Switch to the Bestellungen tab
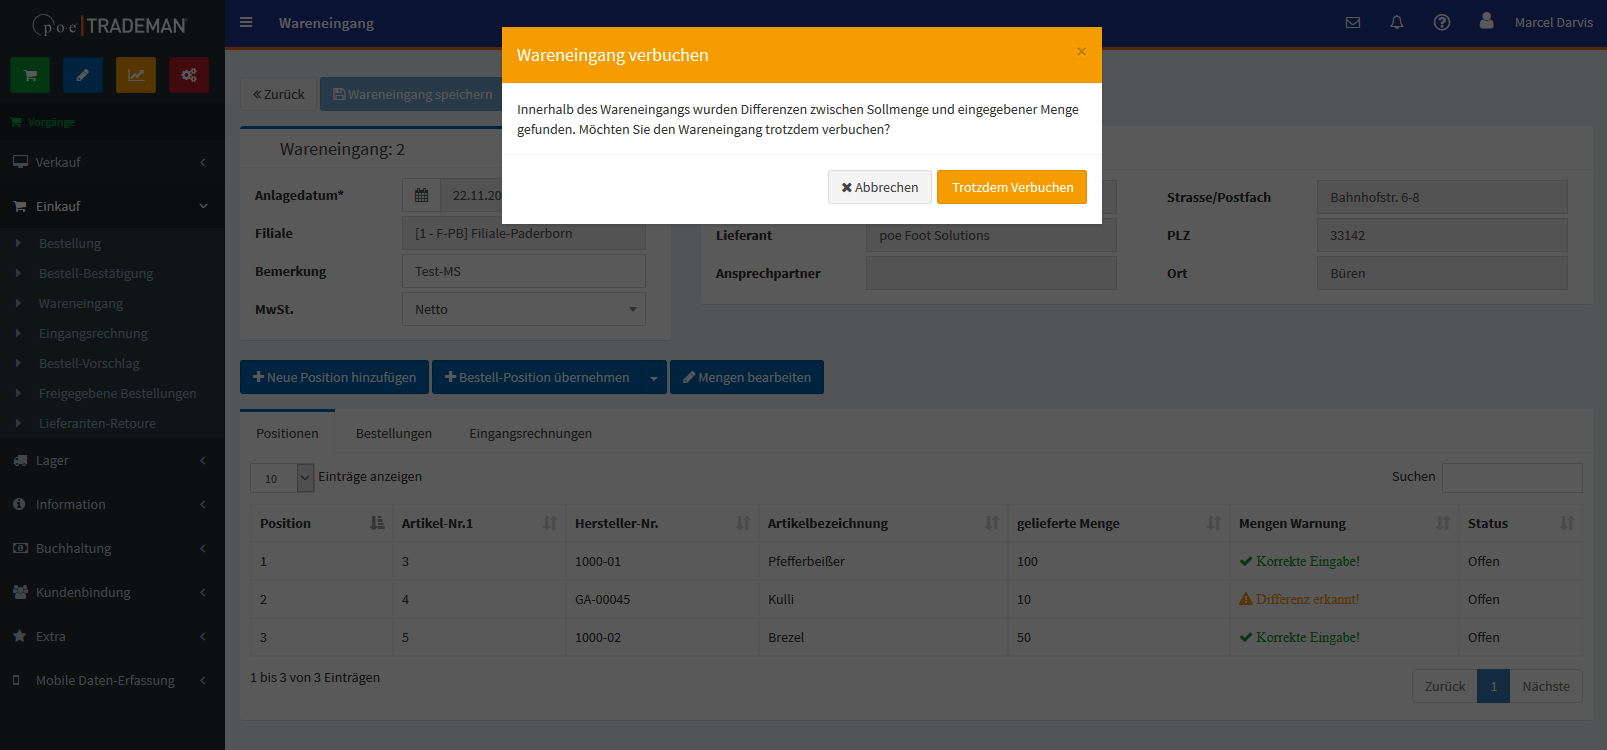This screenshot has width=1607, height=750. pos(394,433)
